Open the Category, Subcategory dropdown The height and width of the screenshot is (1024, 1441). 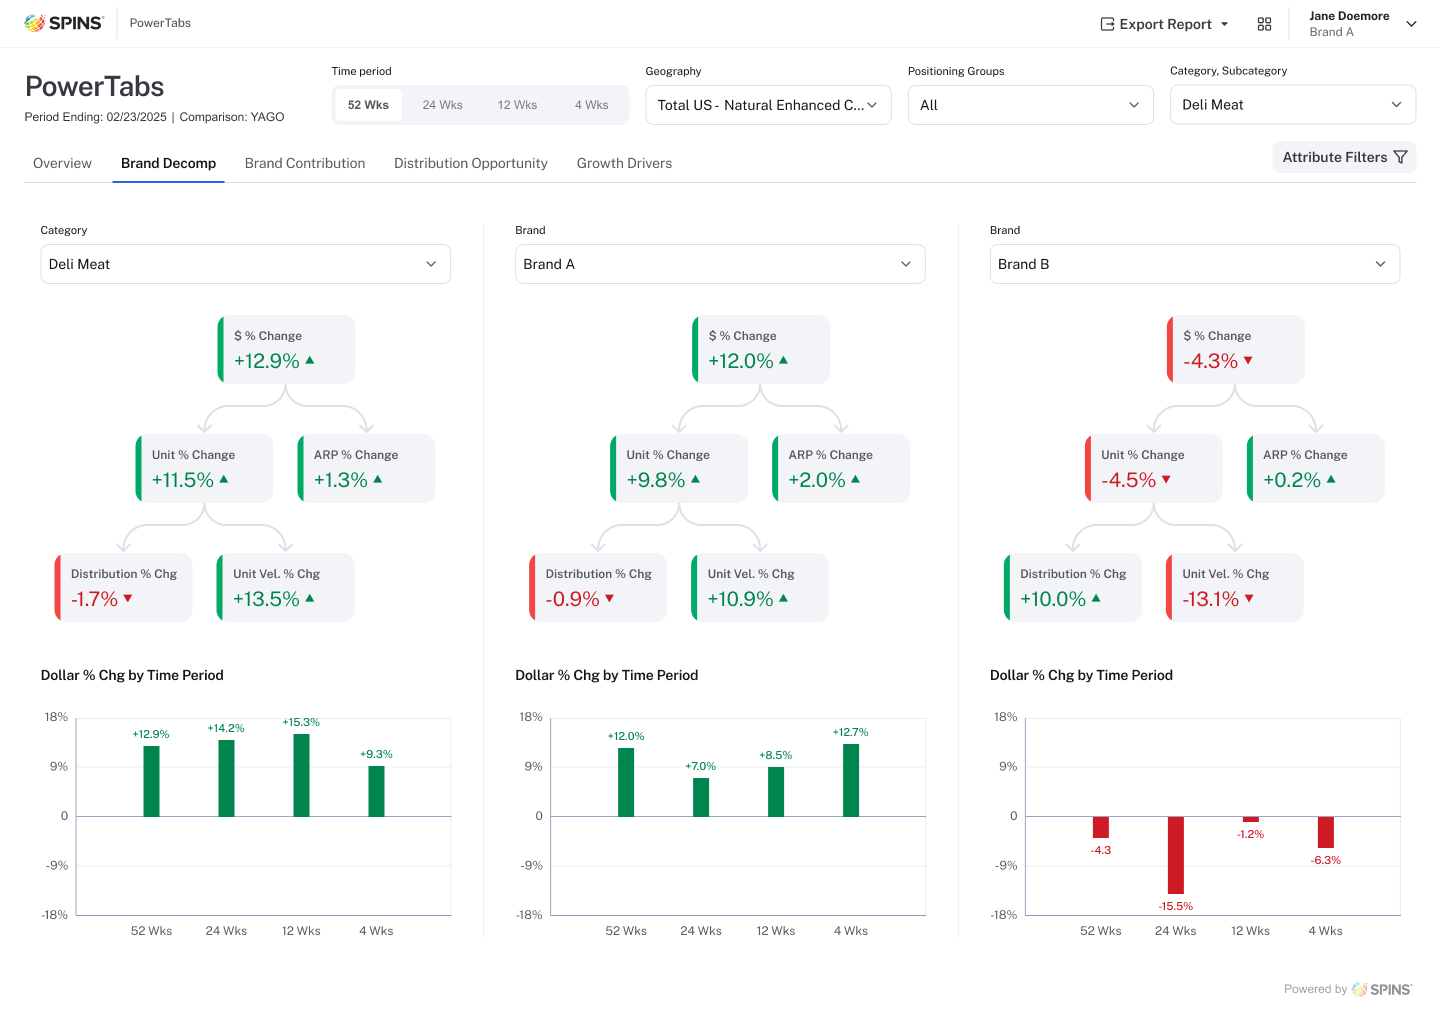(x=1293, y=105)
